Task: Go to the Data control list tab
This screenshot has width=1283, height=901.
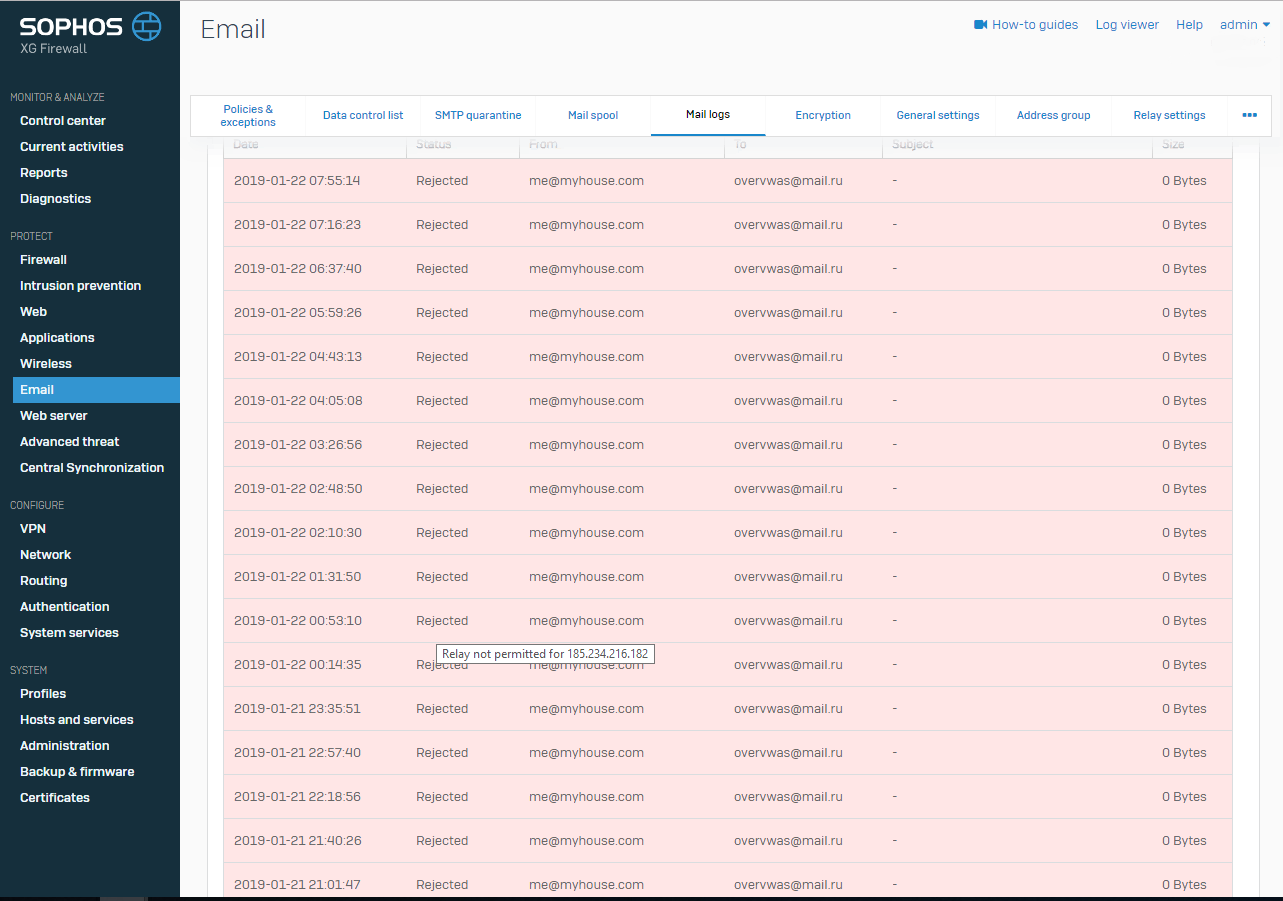Action: 363,115
